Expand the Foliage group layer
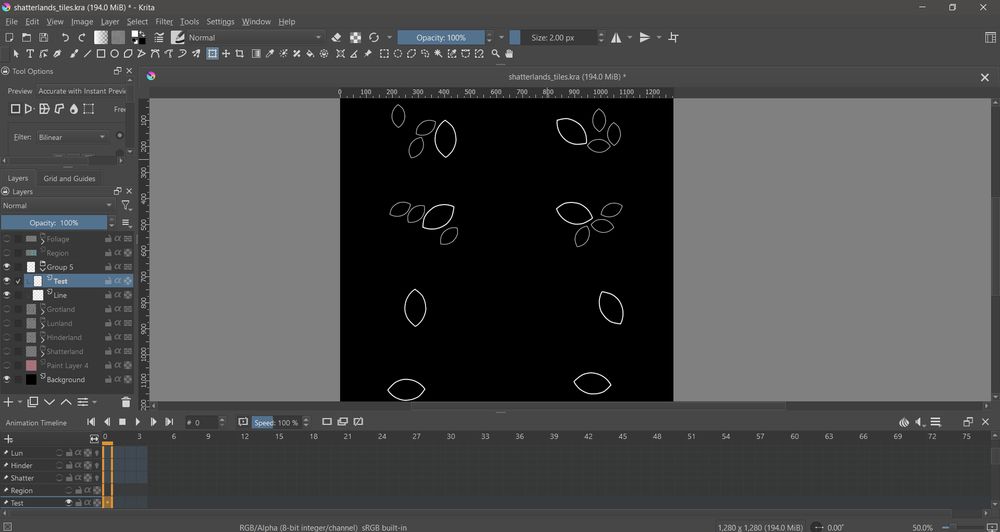 pyautogui.click(x=43, y=240)
